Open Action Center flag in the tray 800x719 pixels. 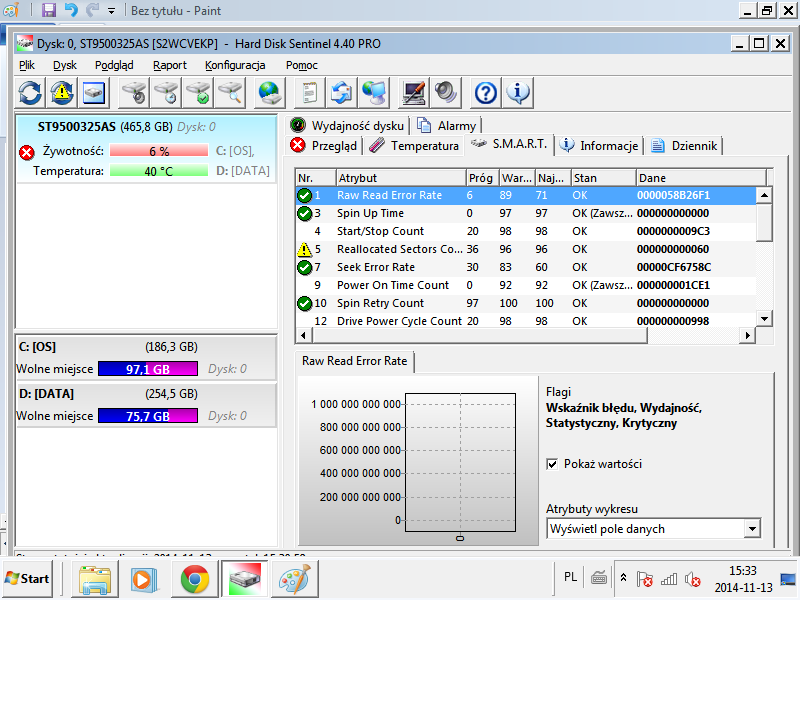pos(645,579)
